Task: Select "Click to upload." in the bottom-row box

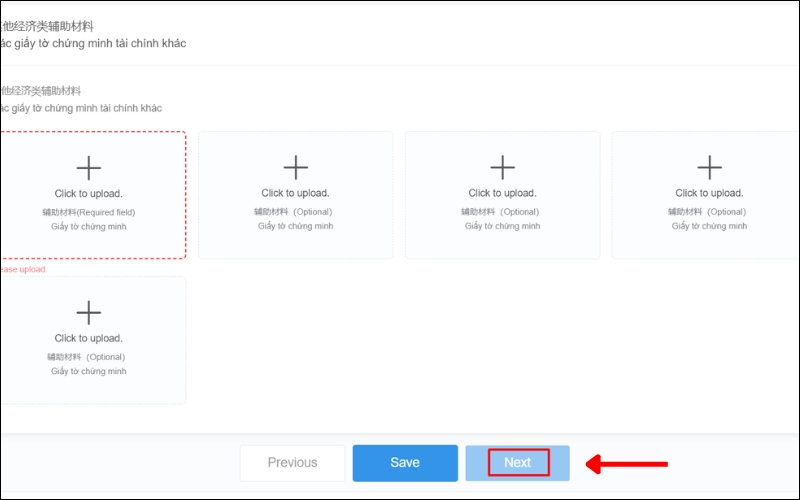Action: (x=89, y=338)
